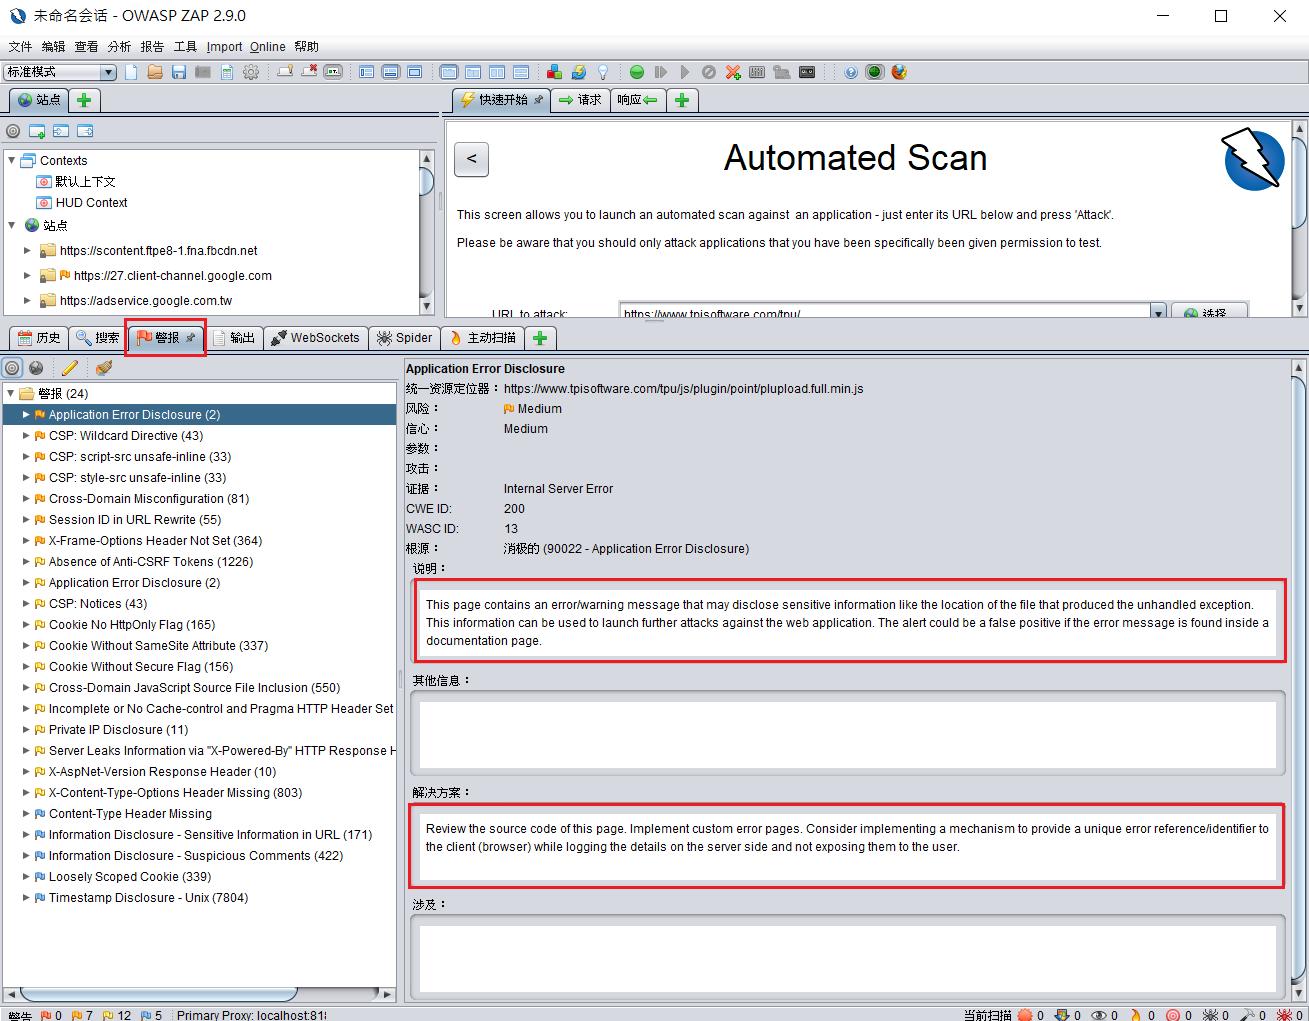Open the URL to attack combo box arrow
The image size is (1309, 1021).
1158,312
